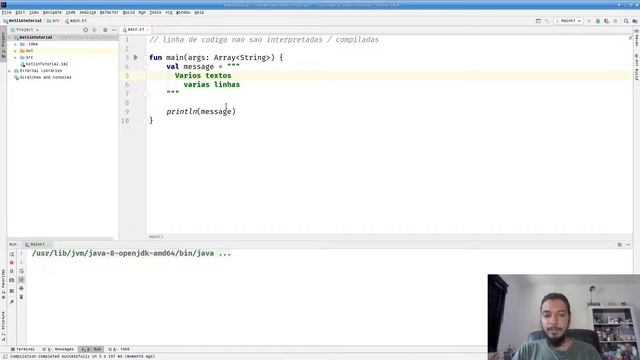Click the run gutter arrow beside fun main
The width and height of the screenshot is (640, 360).
coord(136,58)
